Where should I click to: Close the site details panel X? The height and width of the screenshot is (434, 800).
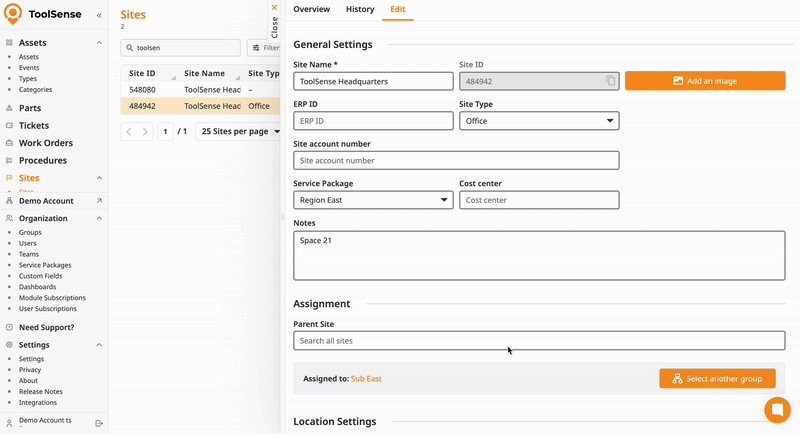[x=274, y=7]
